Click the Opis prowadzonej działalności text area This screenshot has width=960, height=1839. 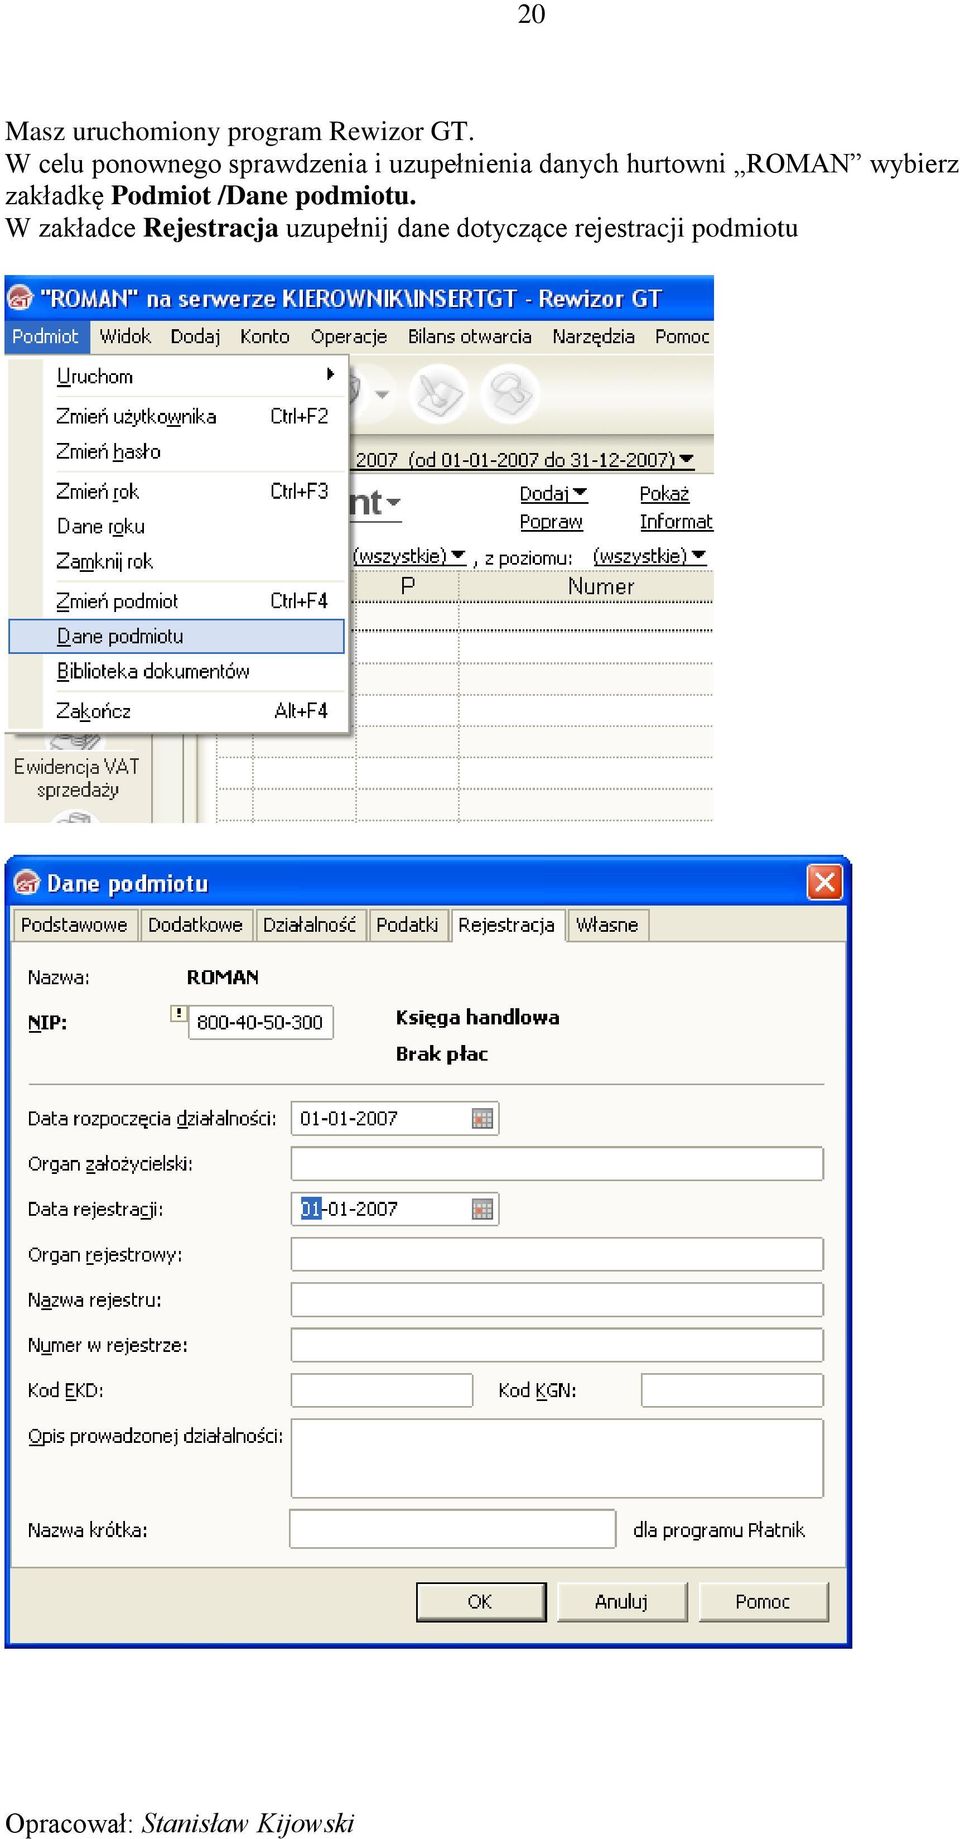557,1458
